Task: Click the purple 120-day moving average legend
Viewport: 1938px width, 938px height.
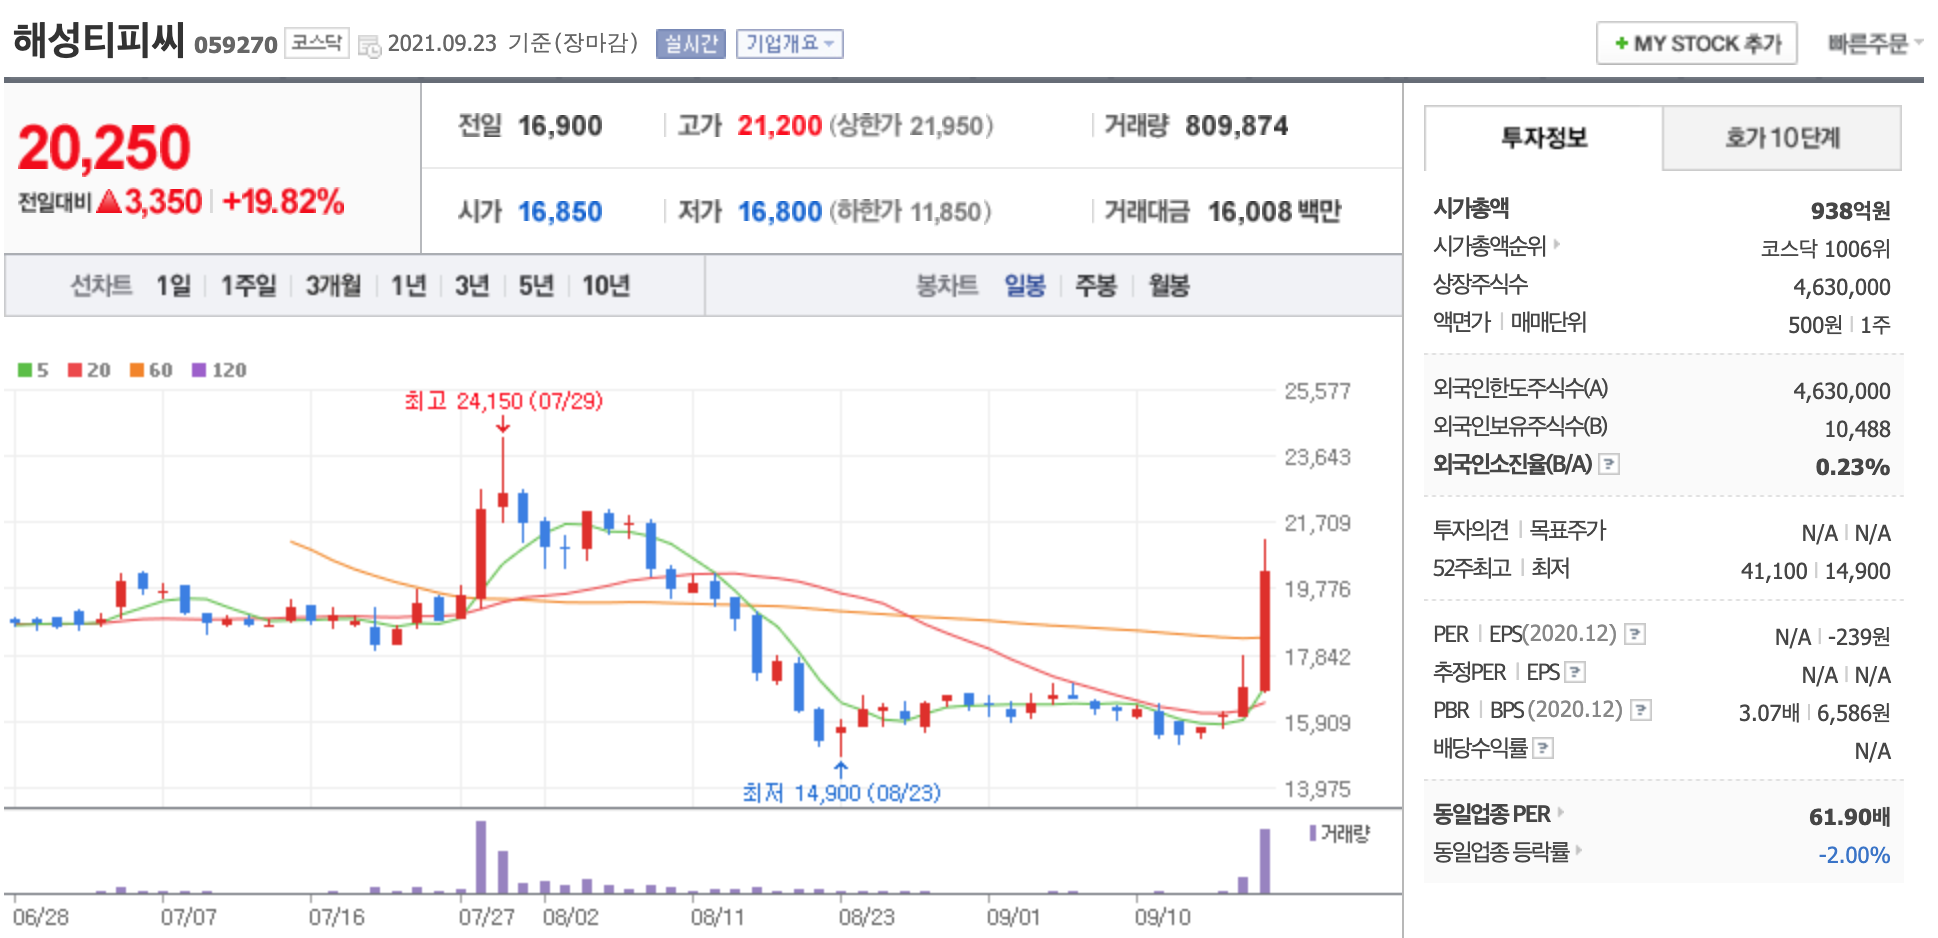Action: coord(219,370)
